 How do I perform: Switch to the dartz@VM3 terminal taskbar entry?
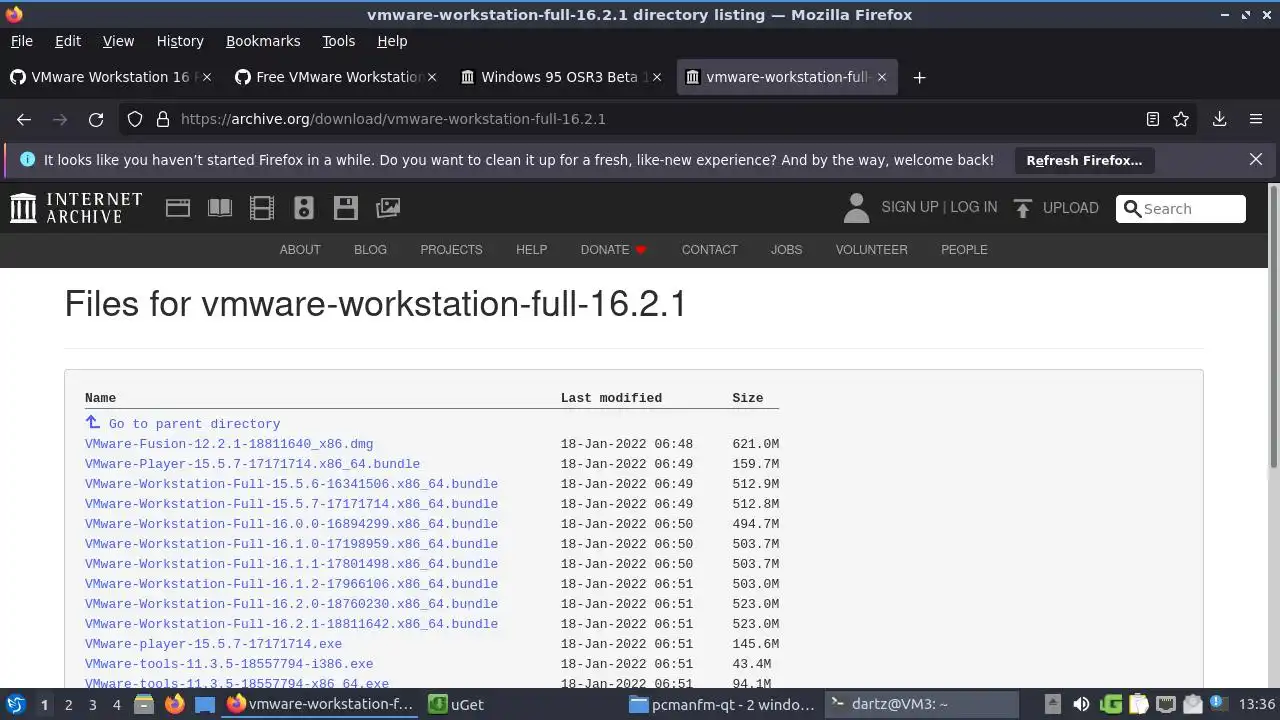(x=922, y=704)
